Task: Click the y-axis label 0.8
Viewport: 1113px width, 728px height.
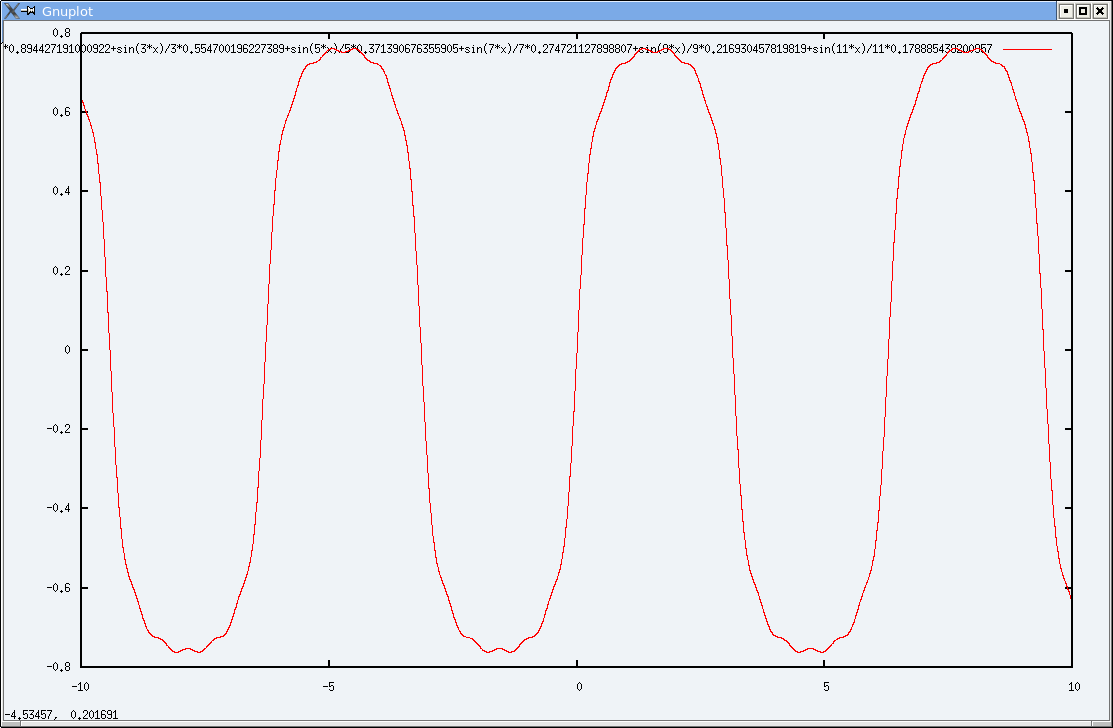Action: [62, 33]
